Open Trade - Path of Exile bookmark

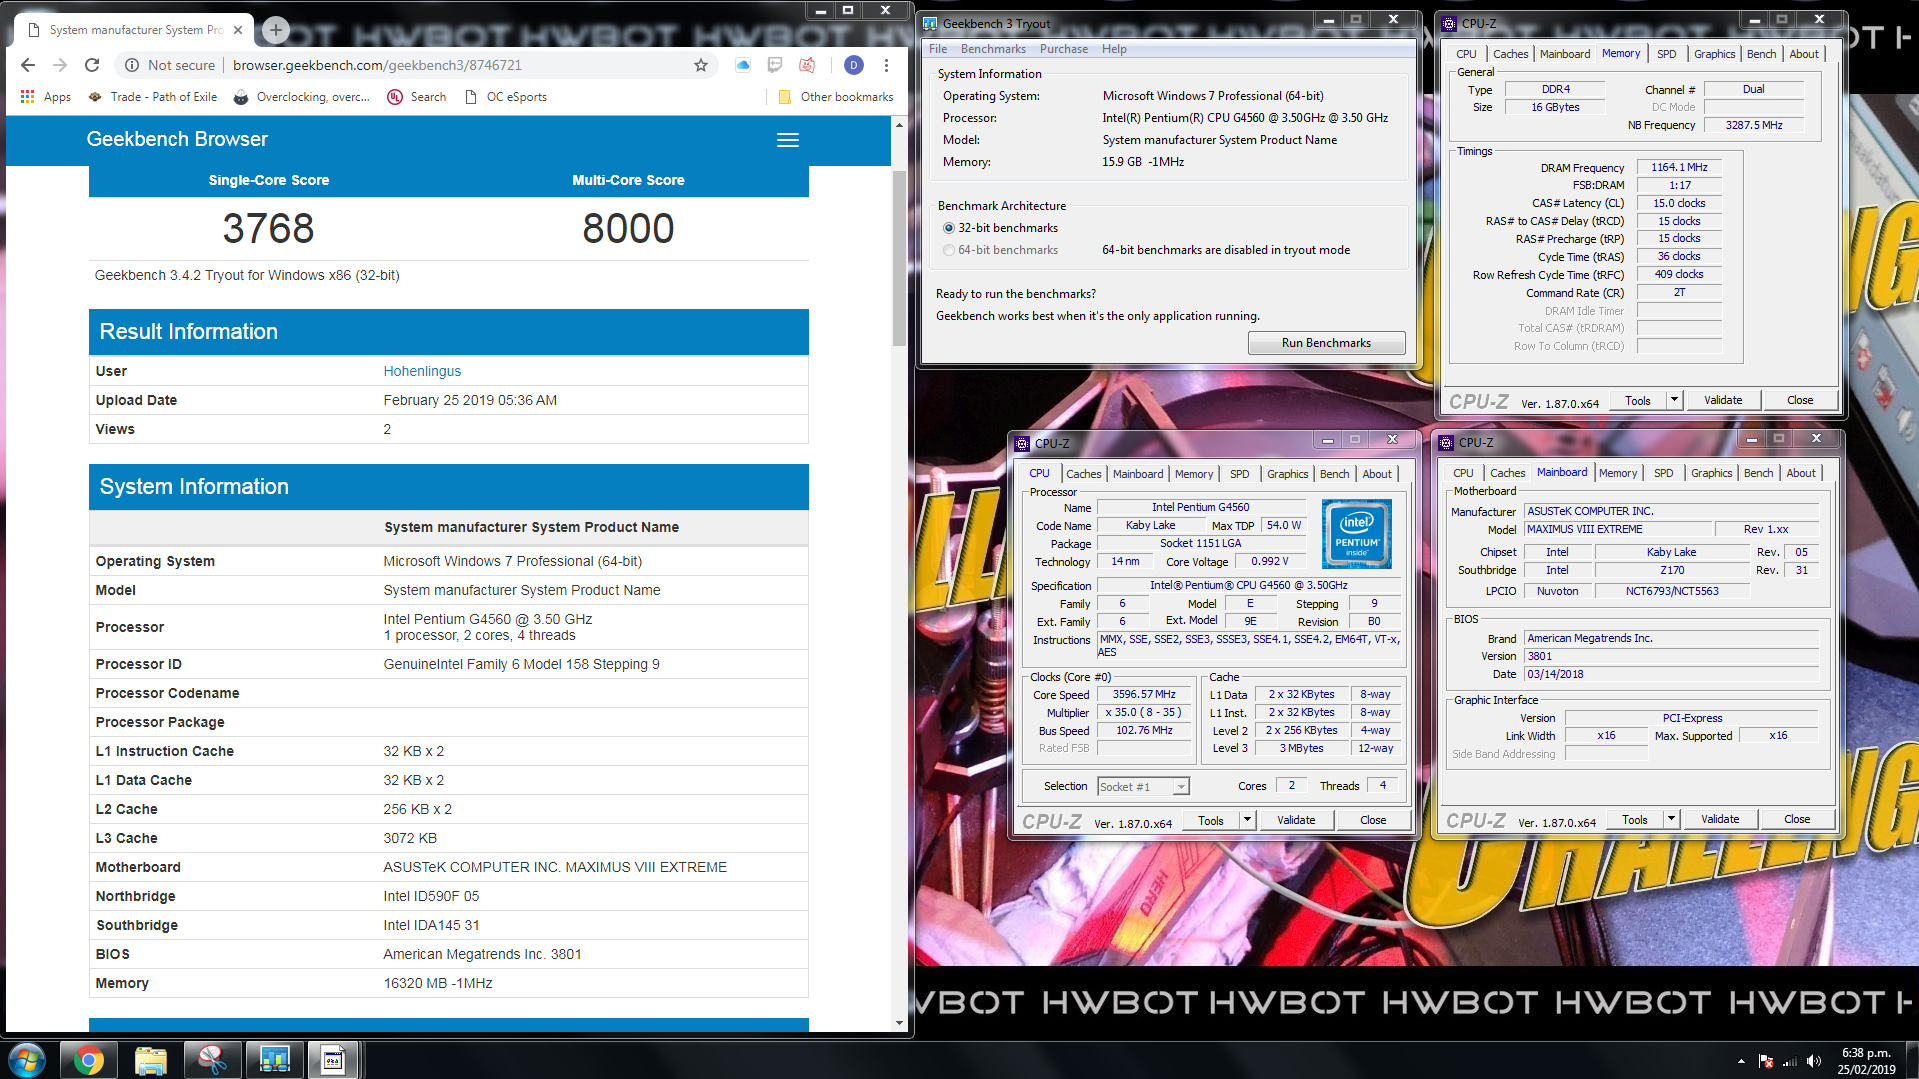153,97
